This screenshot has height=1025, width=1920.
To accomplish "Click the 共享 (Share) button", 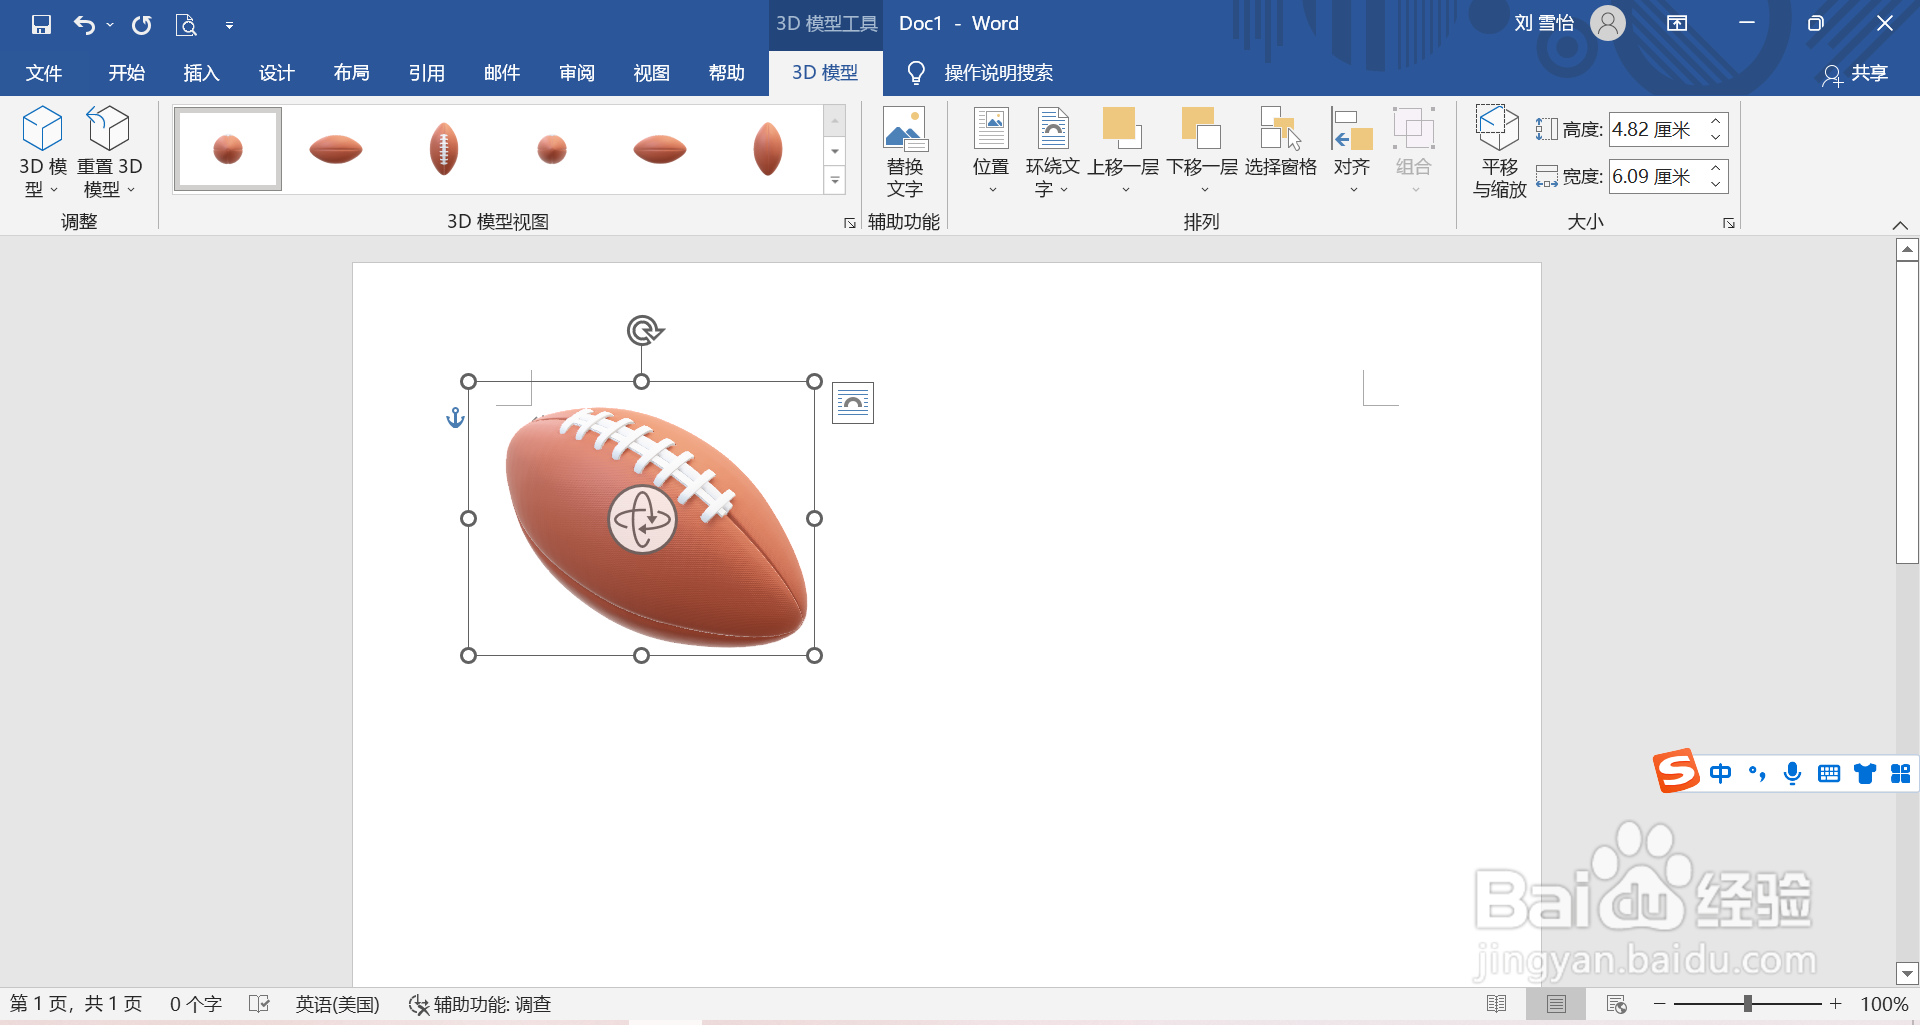I will [1868, 73].
